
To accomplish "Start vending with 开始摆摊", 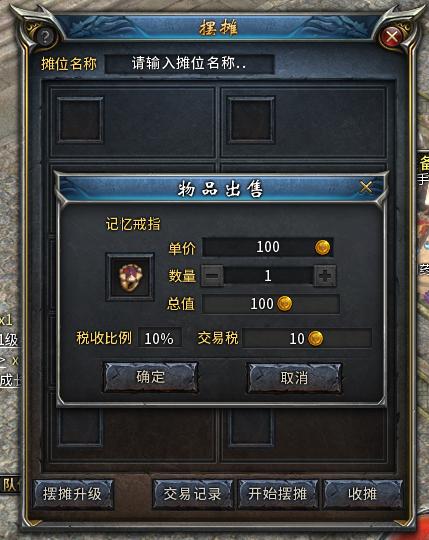I will point(278,495).
